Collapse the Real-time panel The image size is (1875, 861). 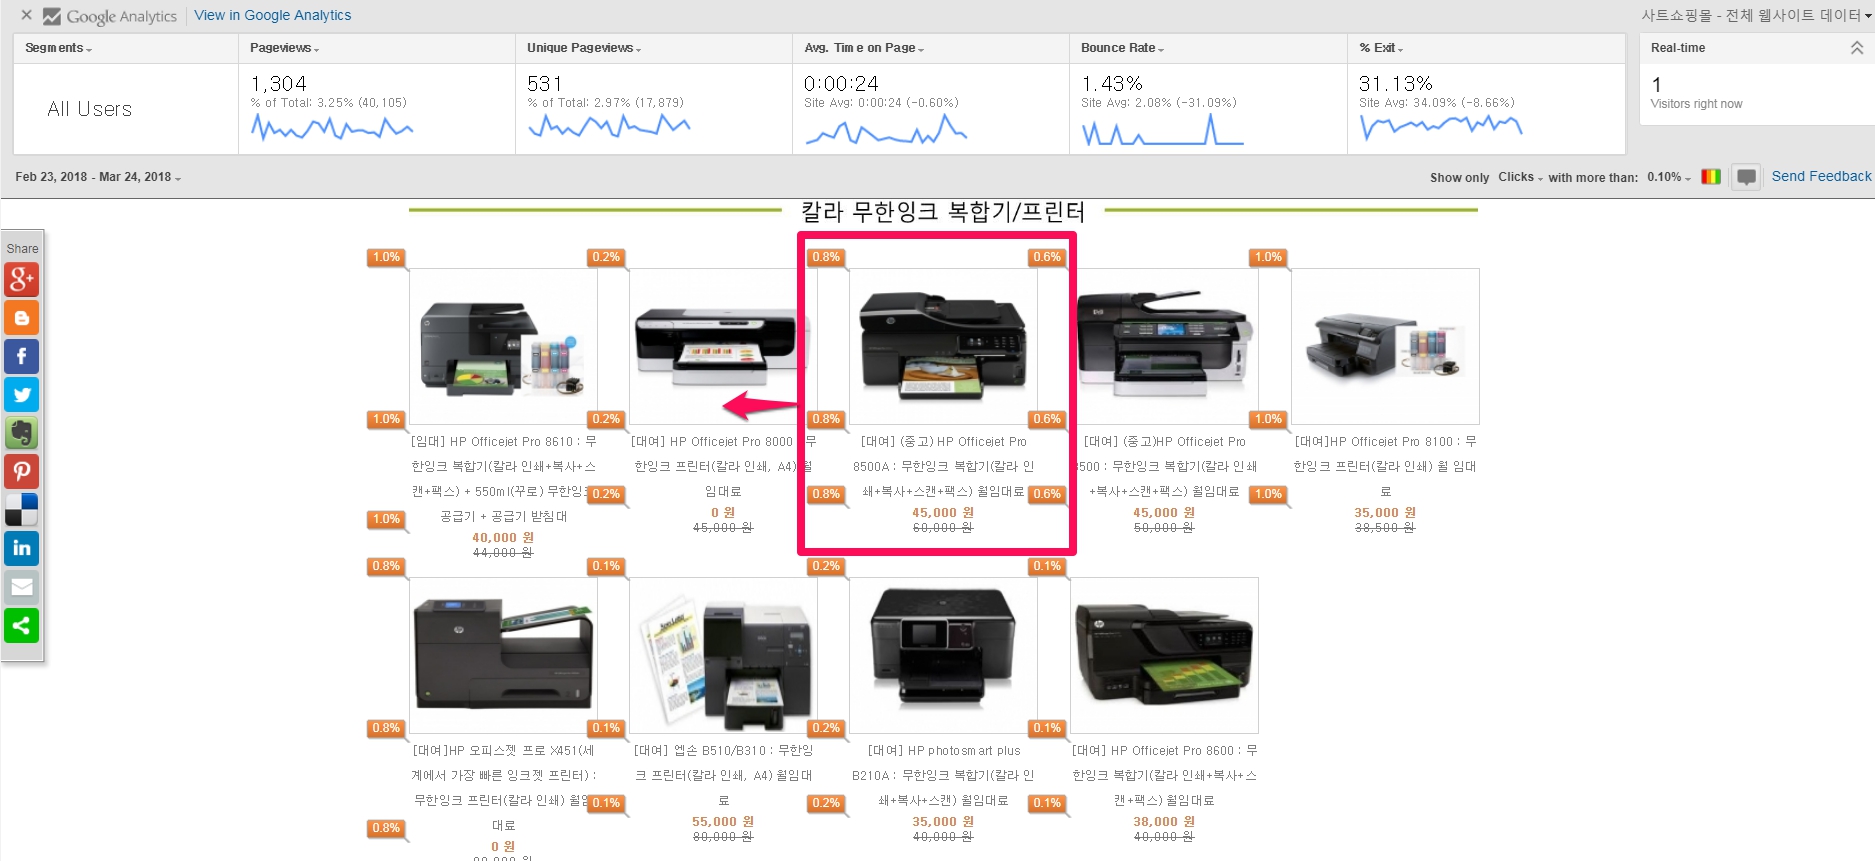(x=1856, y=48)
